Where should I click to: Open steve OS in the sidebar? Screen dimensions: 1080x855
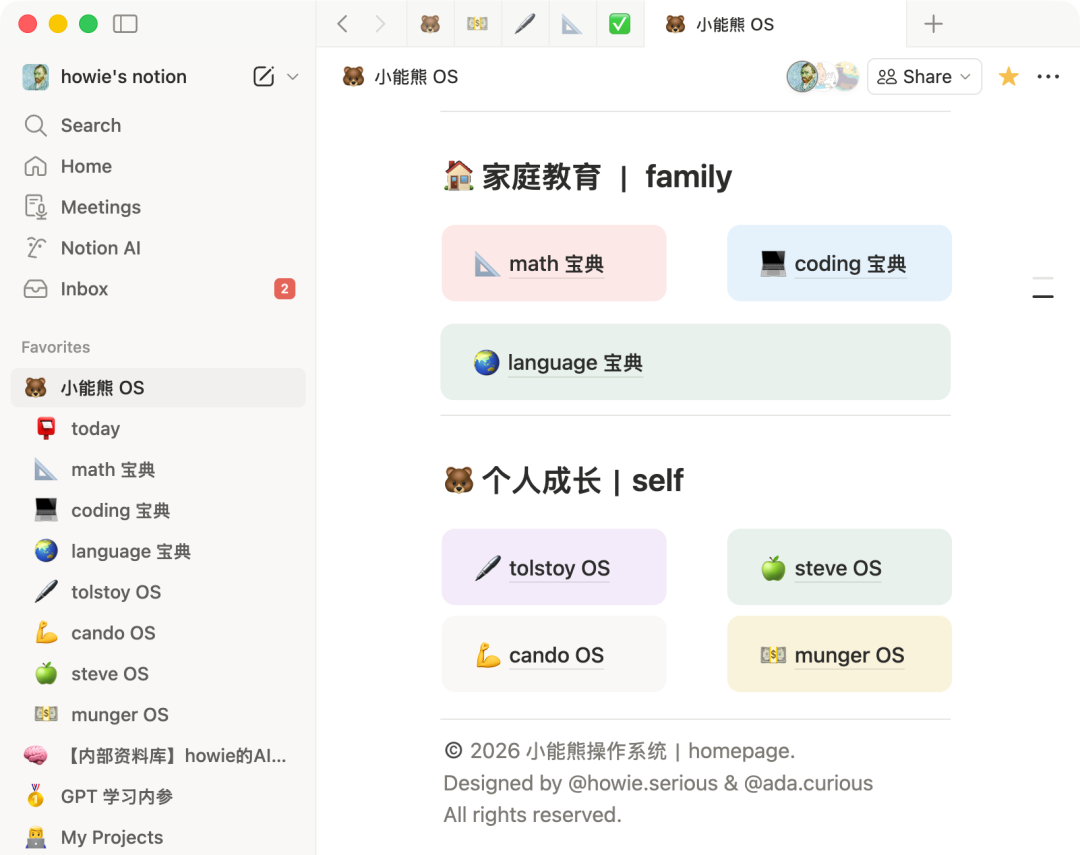click(158, 674)
